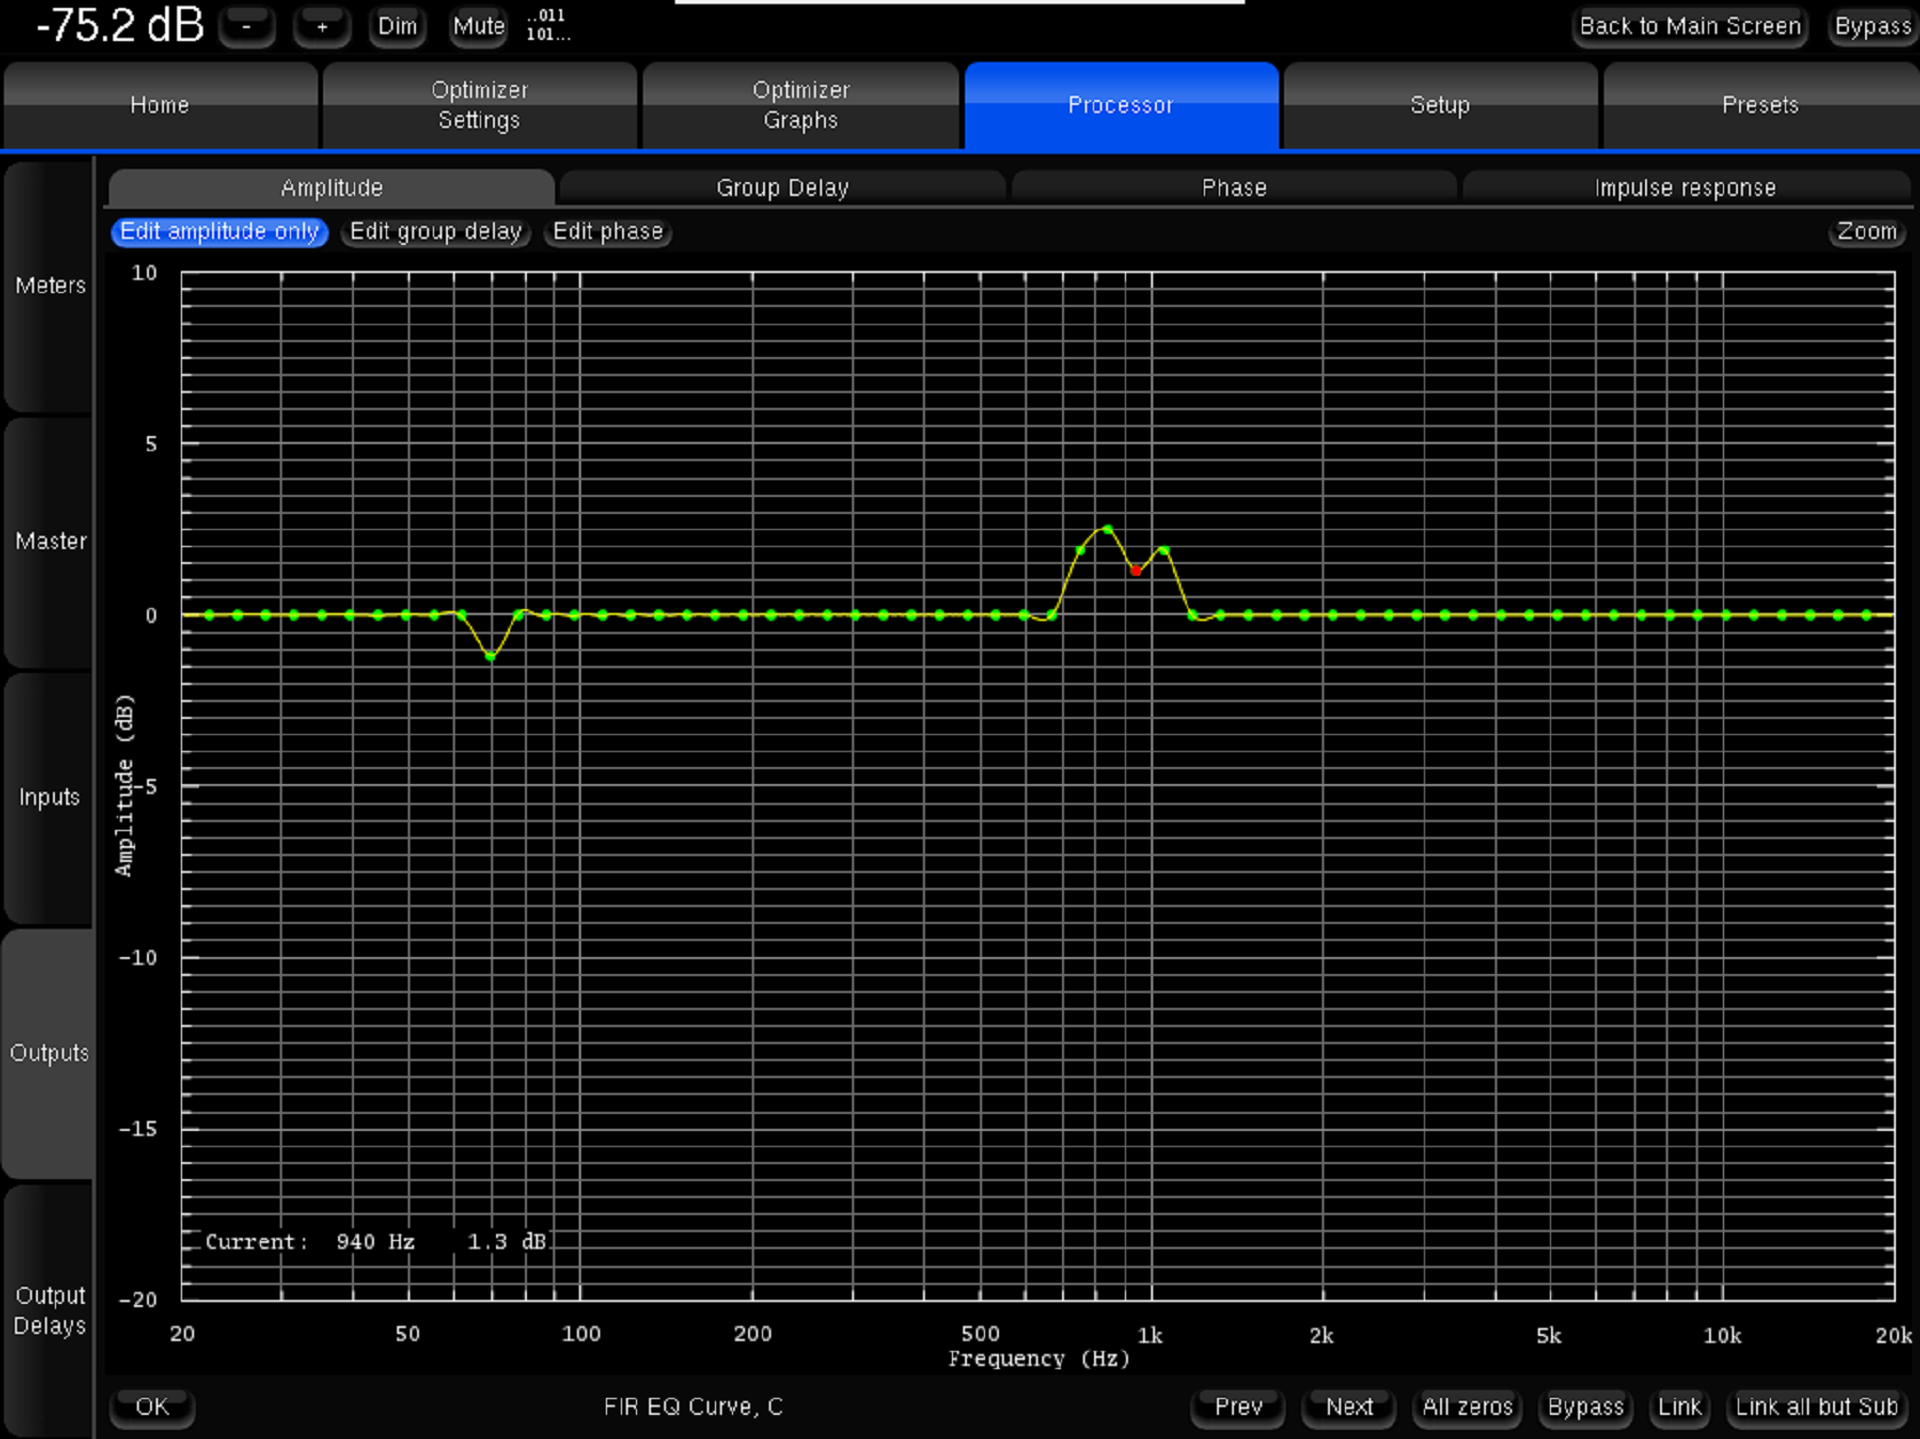Select Edit phase mode

click(x=608, y=232)
